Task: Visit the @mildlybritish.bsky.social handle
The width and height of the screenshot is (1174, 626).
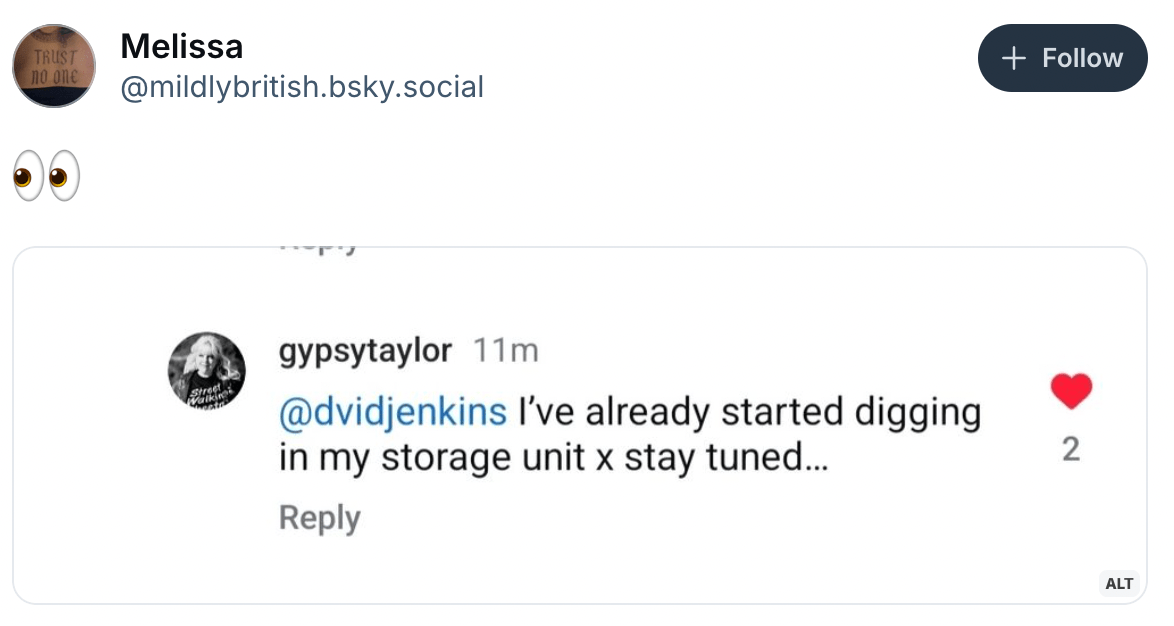Action: [x=301, y=88]
